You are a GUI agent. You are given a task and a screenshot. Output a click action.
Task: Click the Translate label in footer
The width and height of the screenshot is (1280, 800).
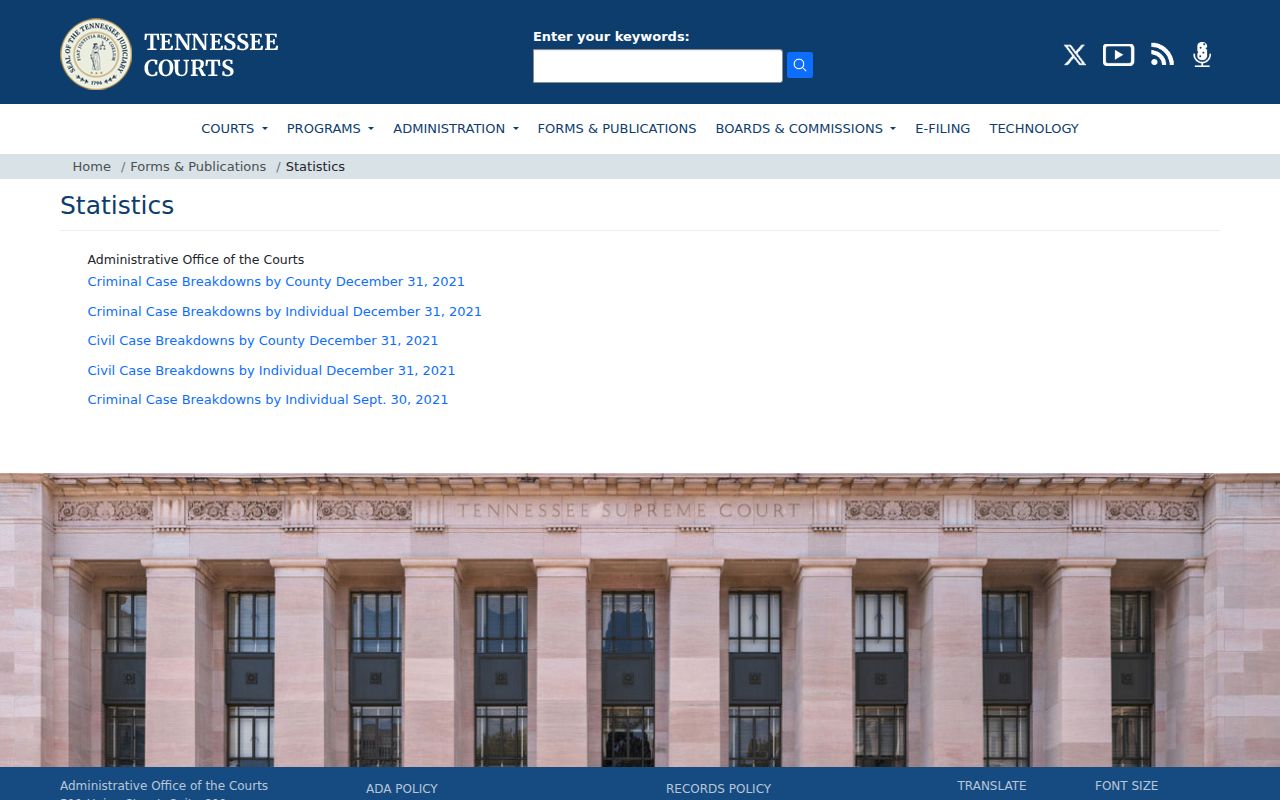(x=992, y=786)
